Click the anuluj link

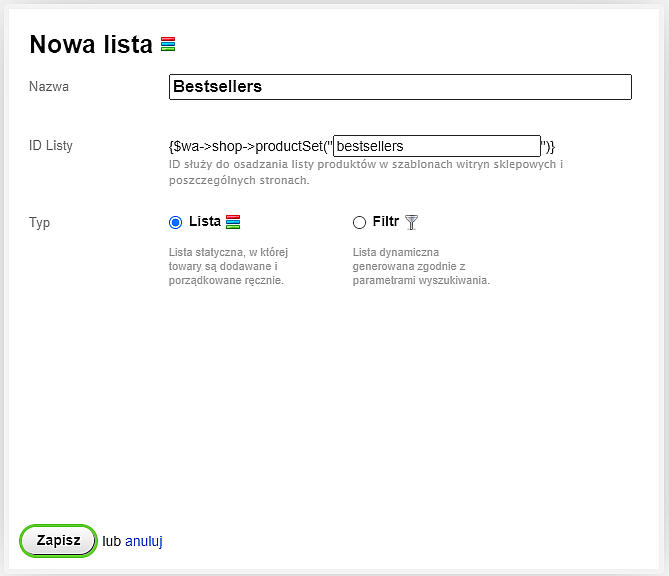(x=144, y=541)
